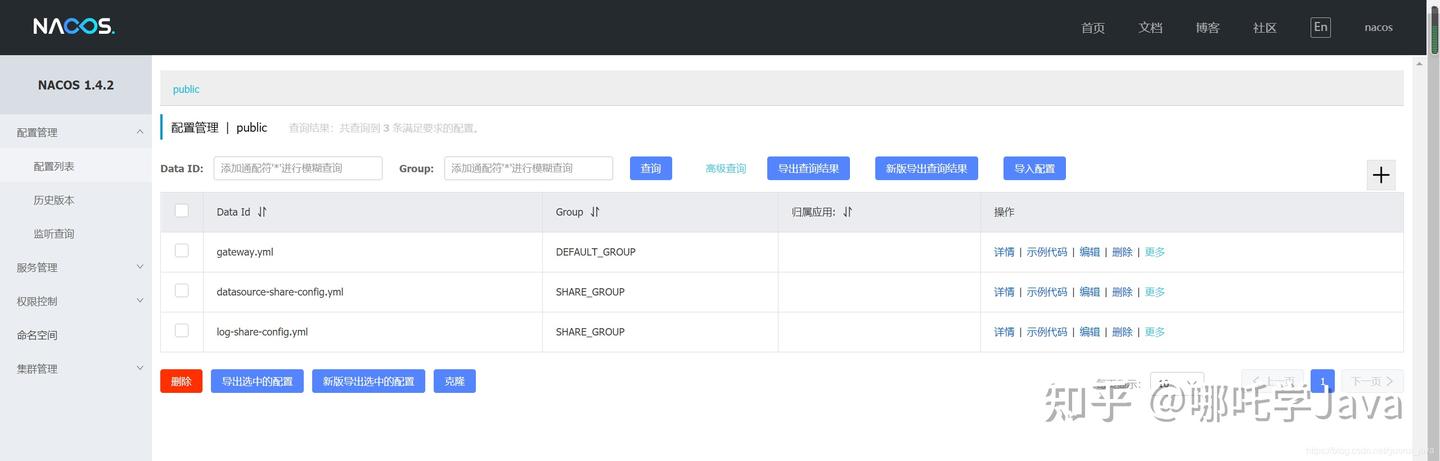This screenshot has height=461, width=1440.
Task: Click 编辑 for gateway.yml
Action: pyautogui.click(x=1089, y=252)
